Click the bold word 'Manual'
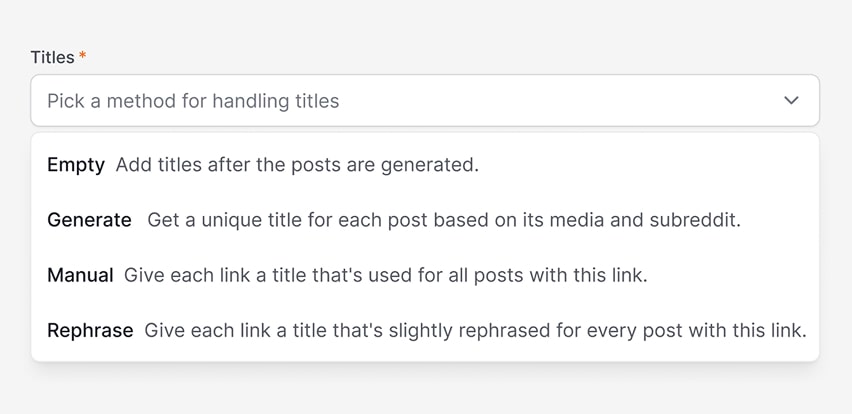This screenshot has height=414, width=852. point(80,275)
